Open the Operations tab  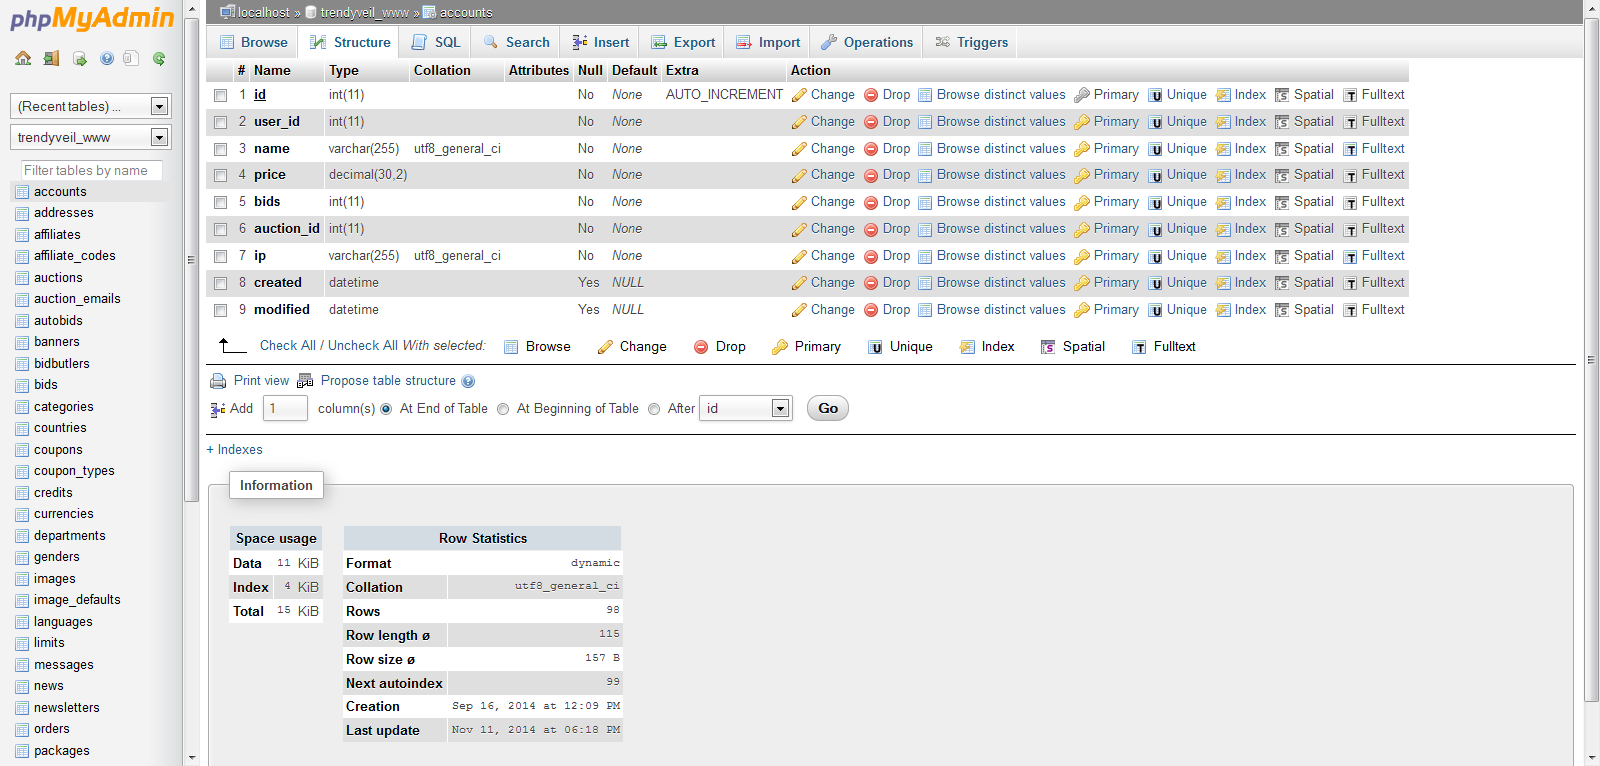point(866,42)
